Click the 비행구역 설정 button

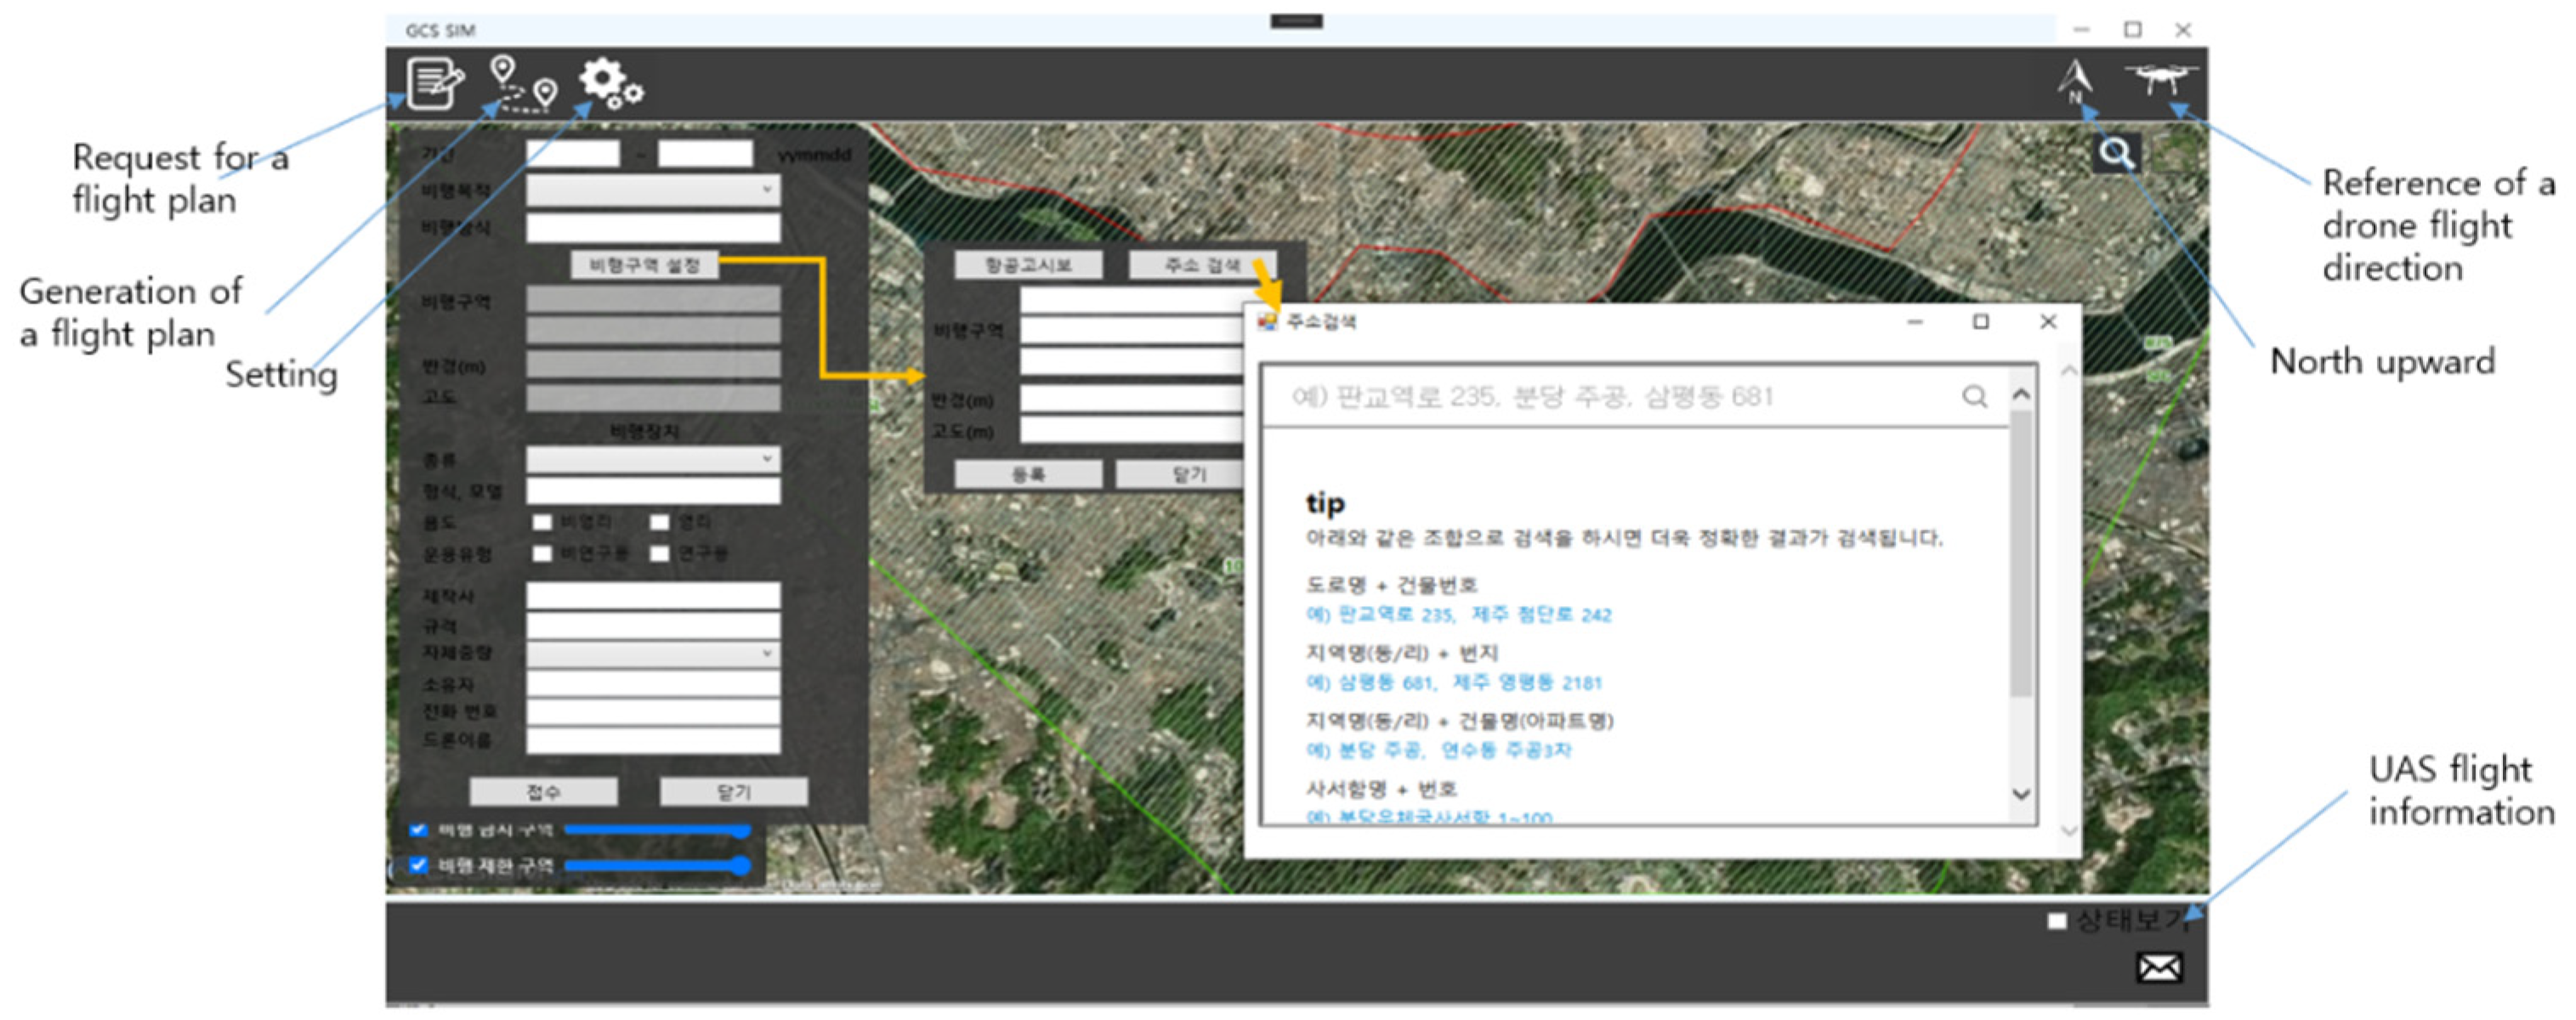click(644, 265)
